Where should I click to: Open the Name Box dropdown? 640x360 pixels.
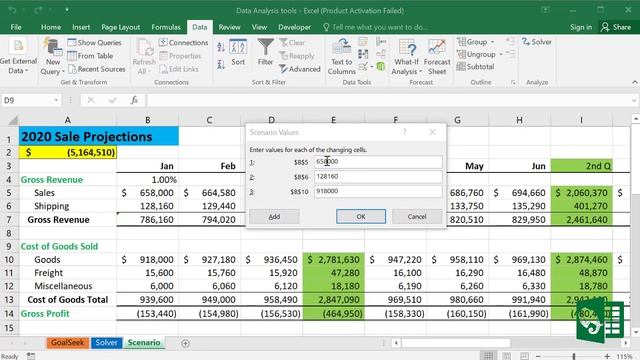coord(56,100)
